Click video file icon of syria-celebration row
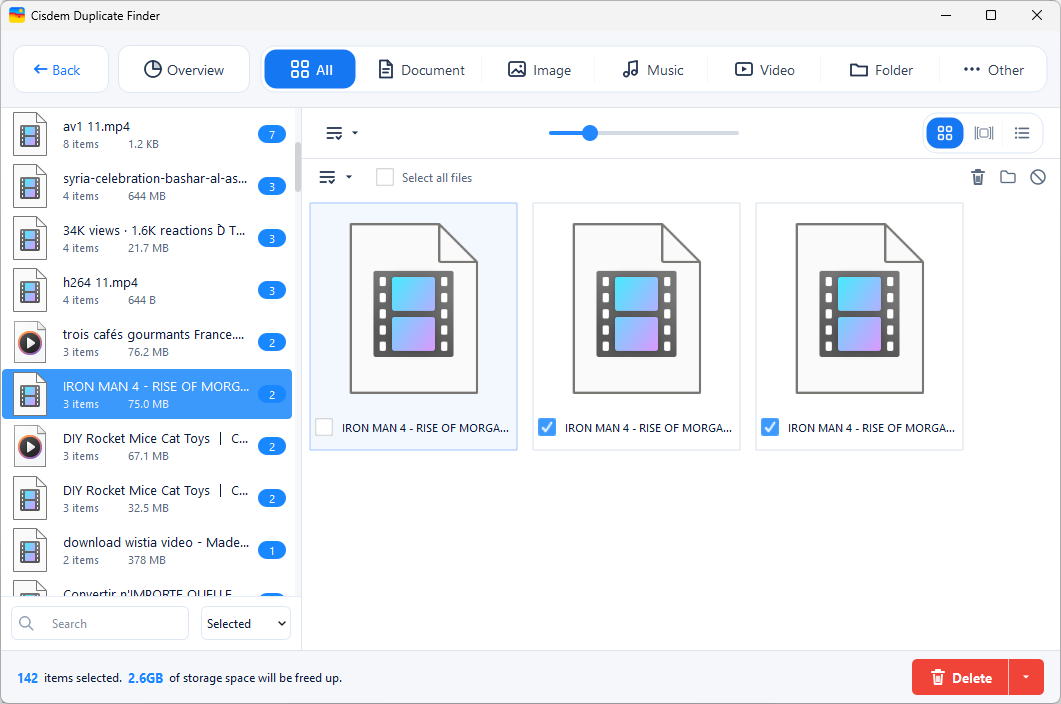The height and width of the screenshot is (704, 1061). tap(30, 186)
